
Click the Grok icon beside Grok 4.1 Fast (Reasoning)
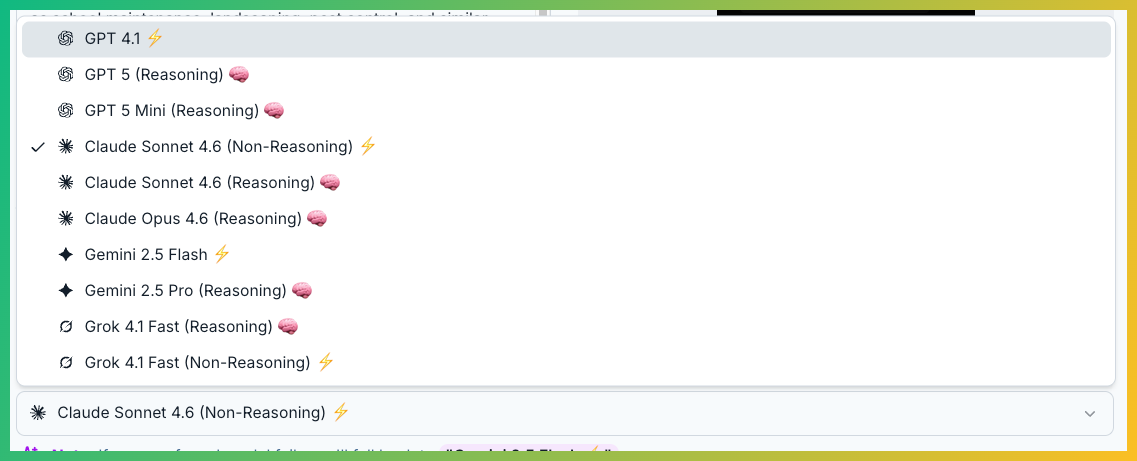coord(66,327)
